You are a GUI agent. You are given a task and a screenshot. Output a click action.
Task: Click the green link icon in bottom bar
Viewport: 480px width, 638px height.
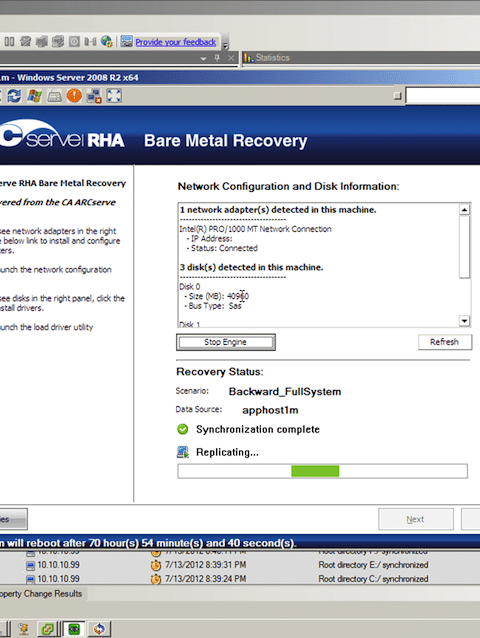[48, 629]
